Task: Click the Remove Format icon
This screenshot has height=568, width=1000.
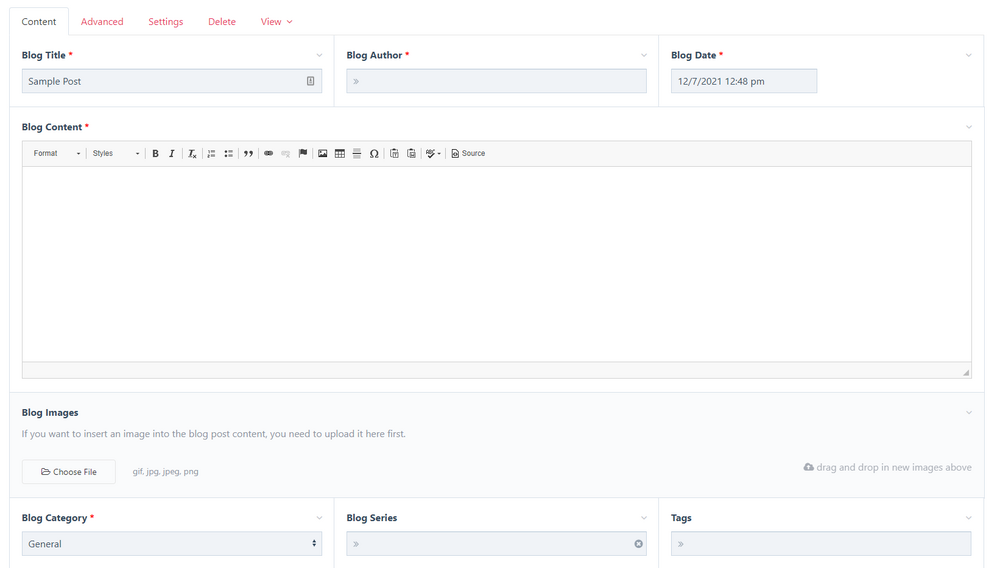Action: coord(192,154)
